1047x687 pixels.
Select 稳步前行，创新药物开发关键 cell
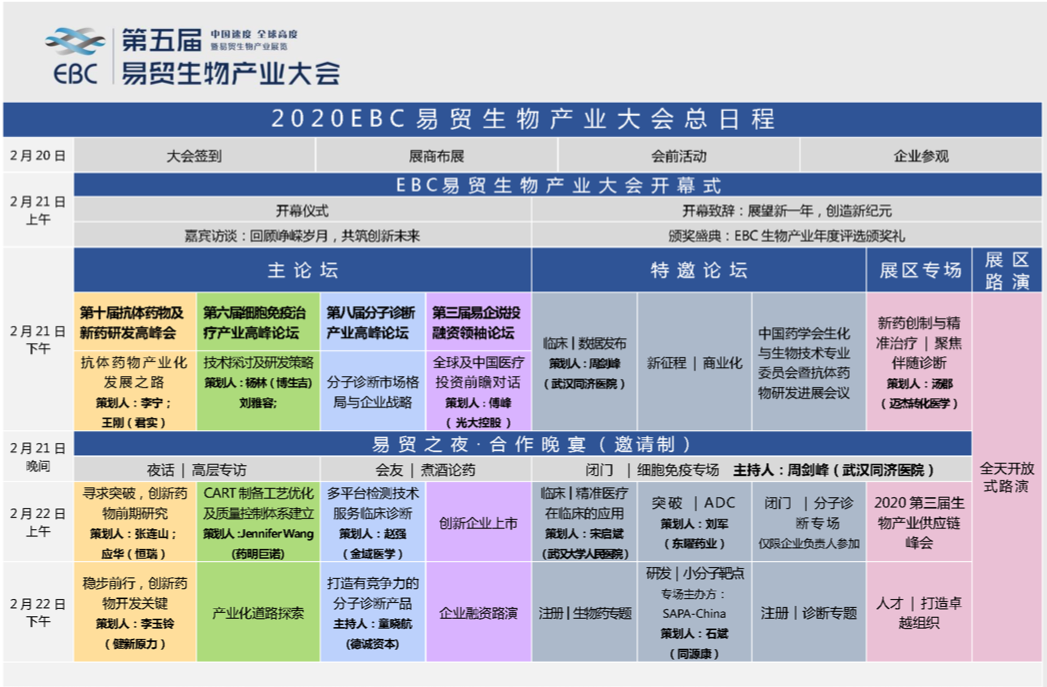(134, 612)
